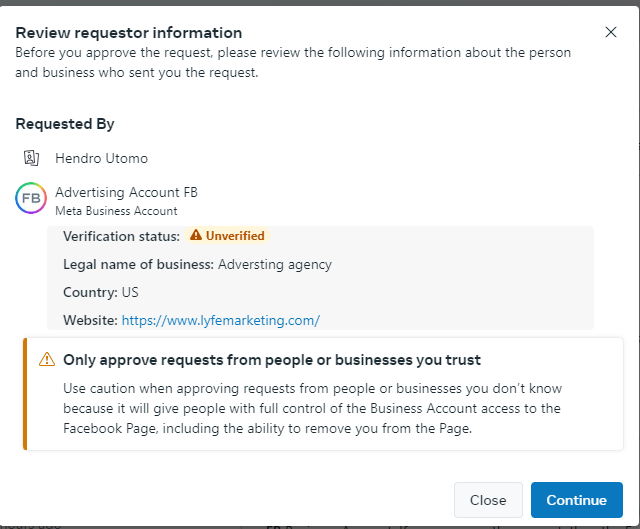Click the Legal name of business label
The image size is (640, 529).
coord(138,264)
